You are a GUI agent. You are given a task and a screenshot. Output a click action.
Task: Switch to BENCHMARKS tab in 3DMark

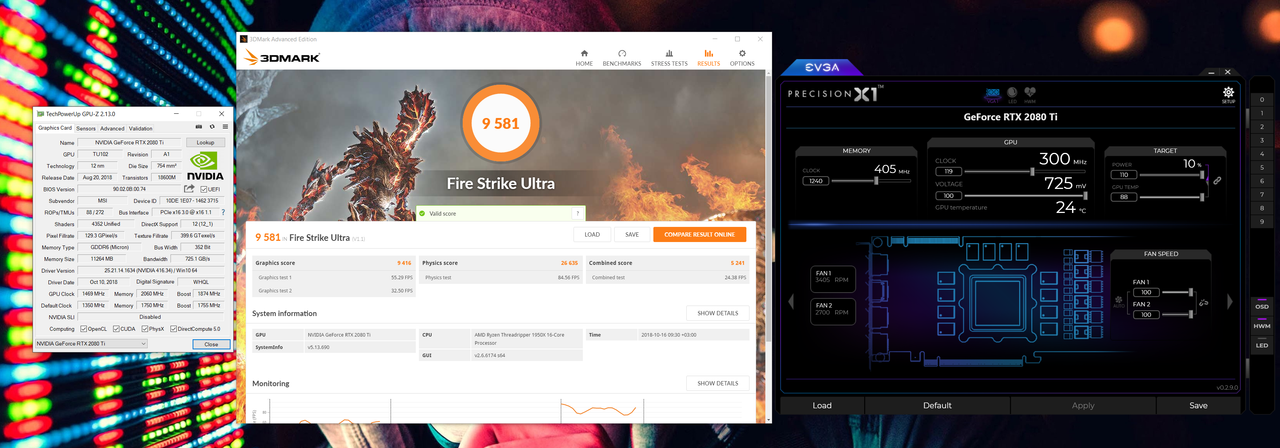pyautogui.click(x=622, y=58)
